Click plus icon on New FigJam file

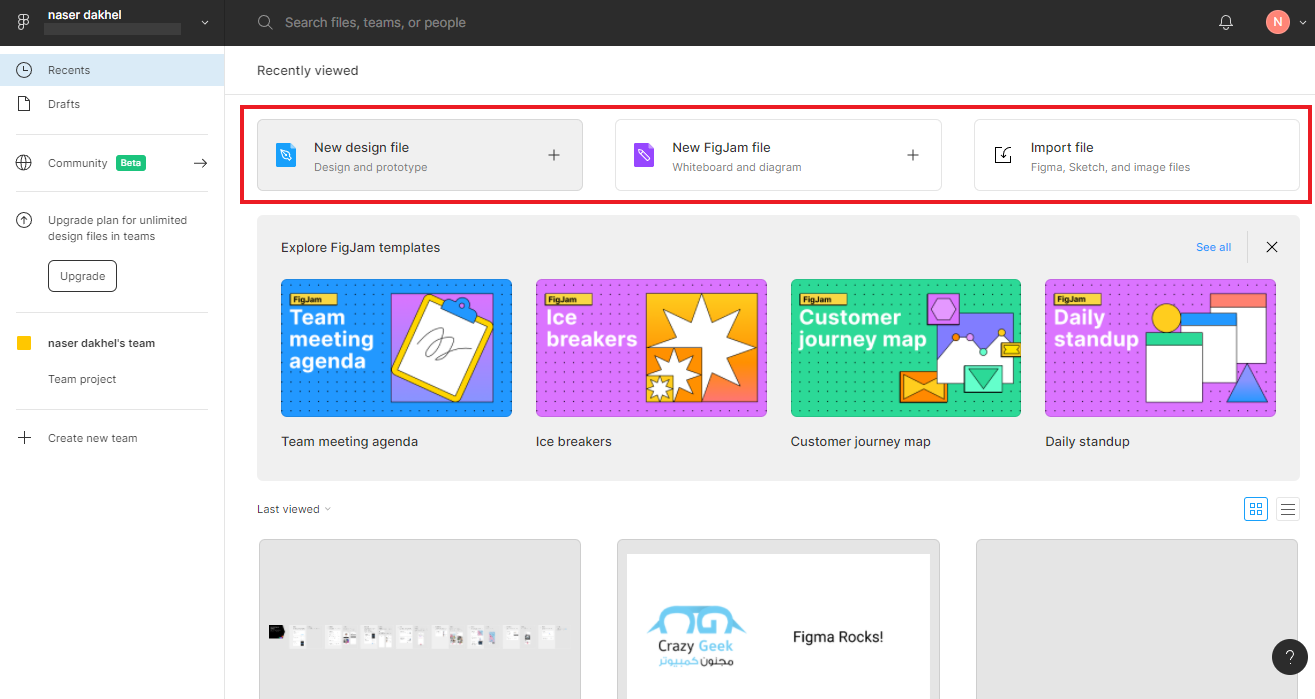[912, 155]
